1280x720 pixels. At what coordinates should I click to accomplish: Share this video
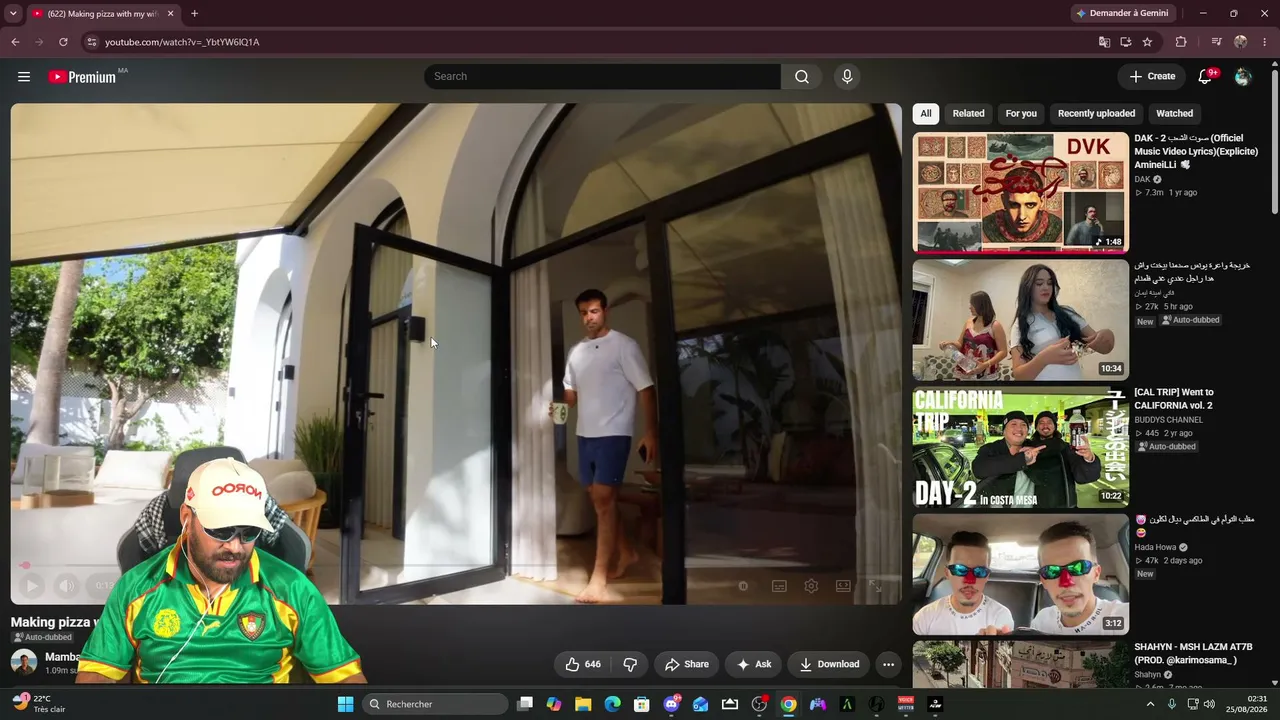pyautogui.click(x=687, y=664)
